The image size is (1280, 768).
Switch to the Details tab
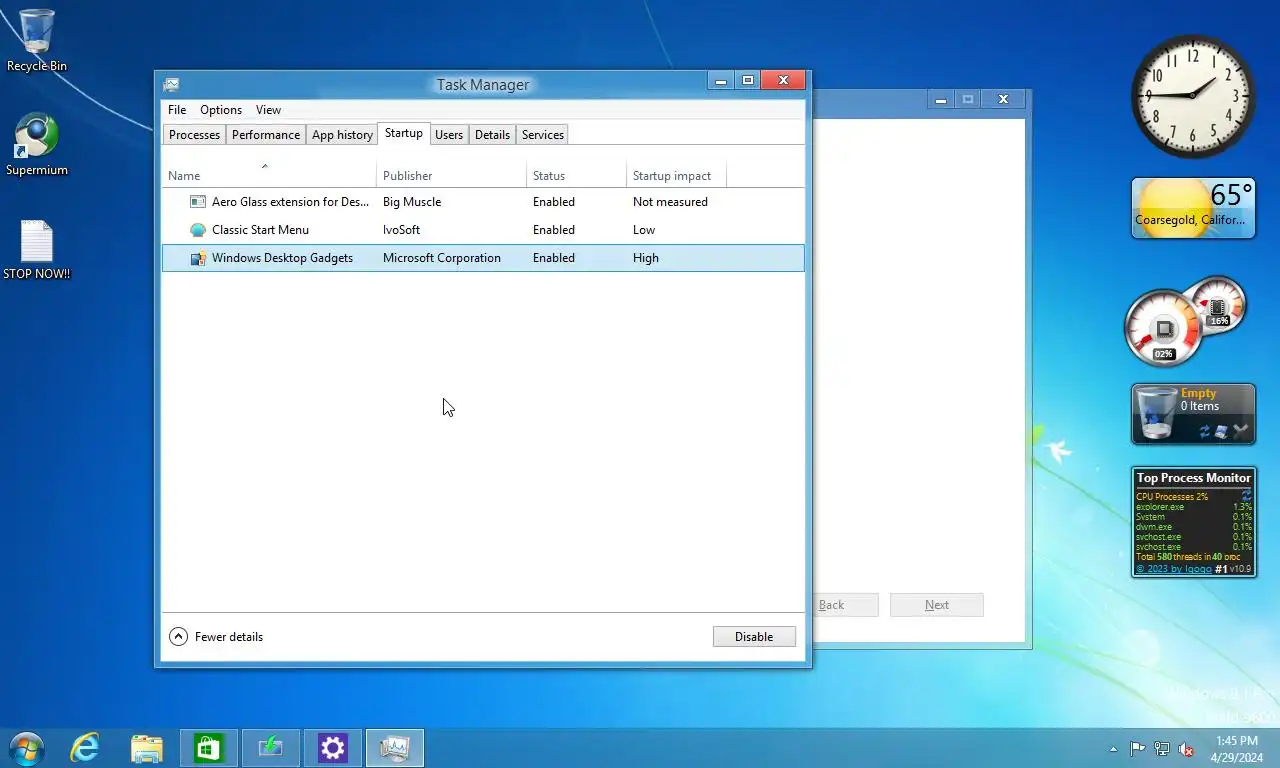click(x=492, y=135)
